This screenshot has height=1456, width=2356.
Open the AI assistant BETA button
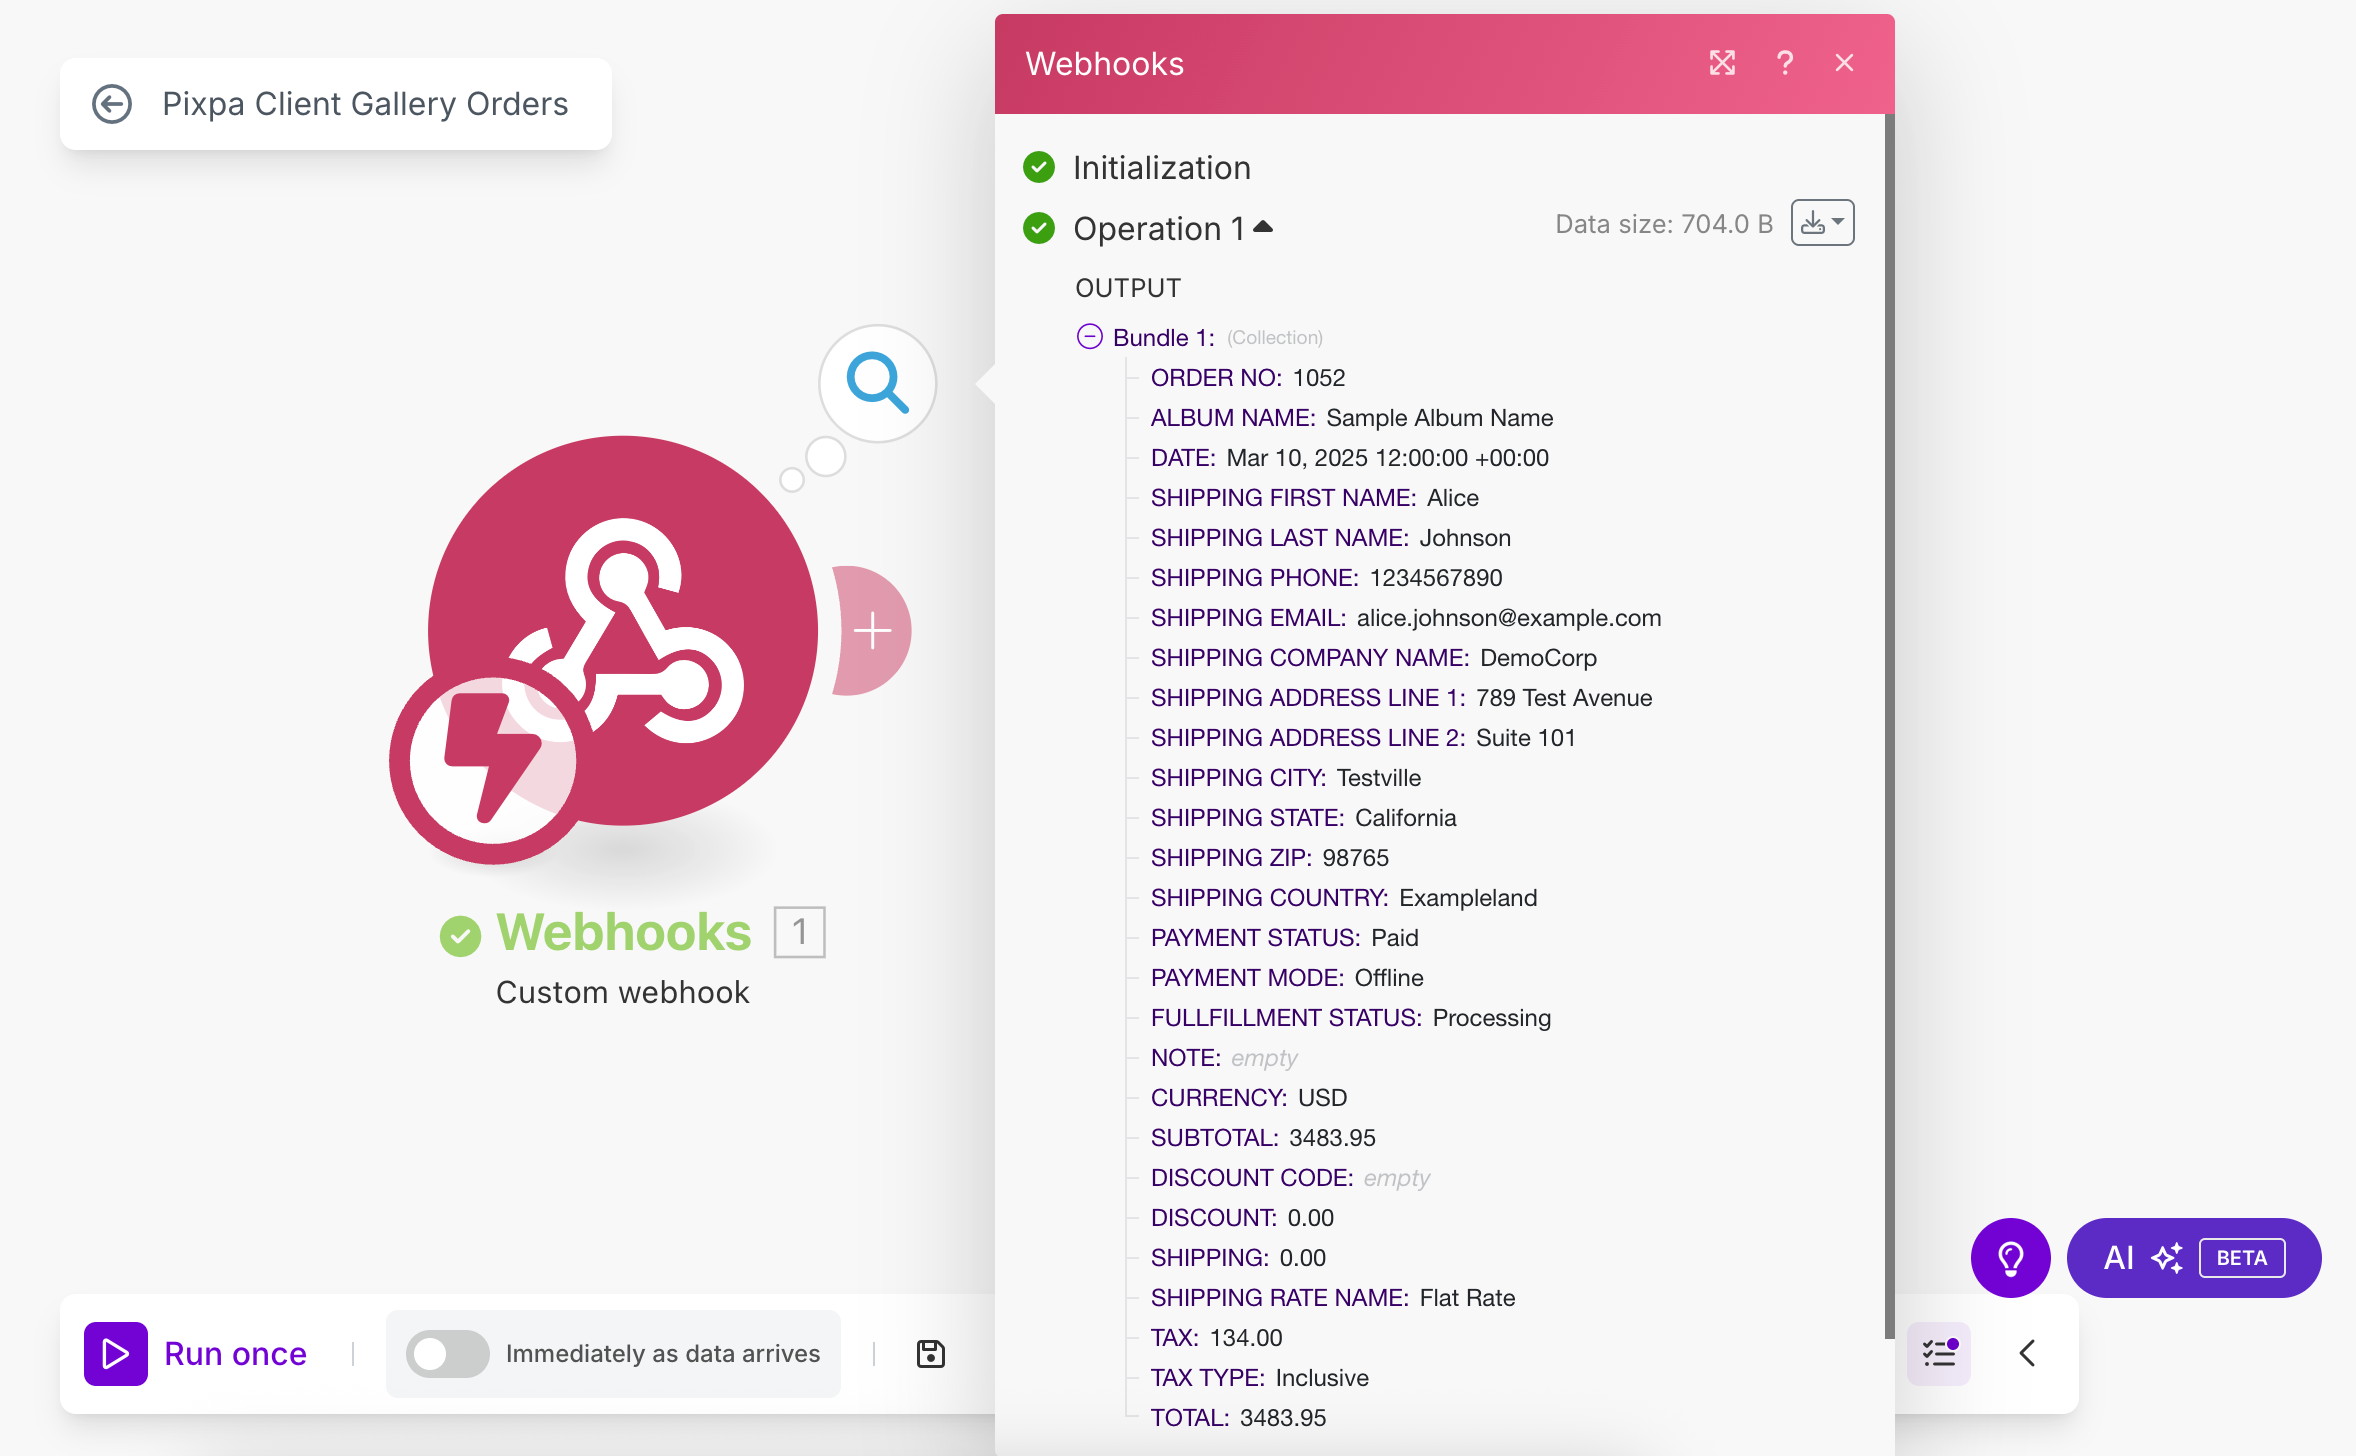click(x=2194, y=1258)
